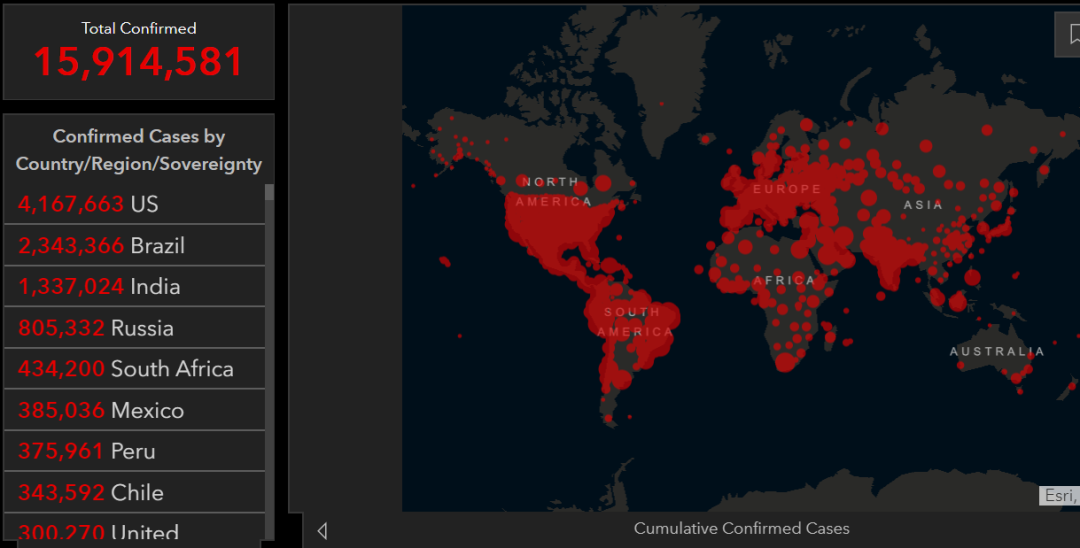Choose Brazil from the country list
This screenshot has height=548, width=1080.
pyautogui.click(x=135, y=245)
